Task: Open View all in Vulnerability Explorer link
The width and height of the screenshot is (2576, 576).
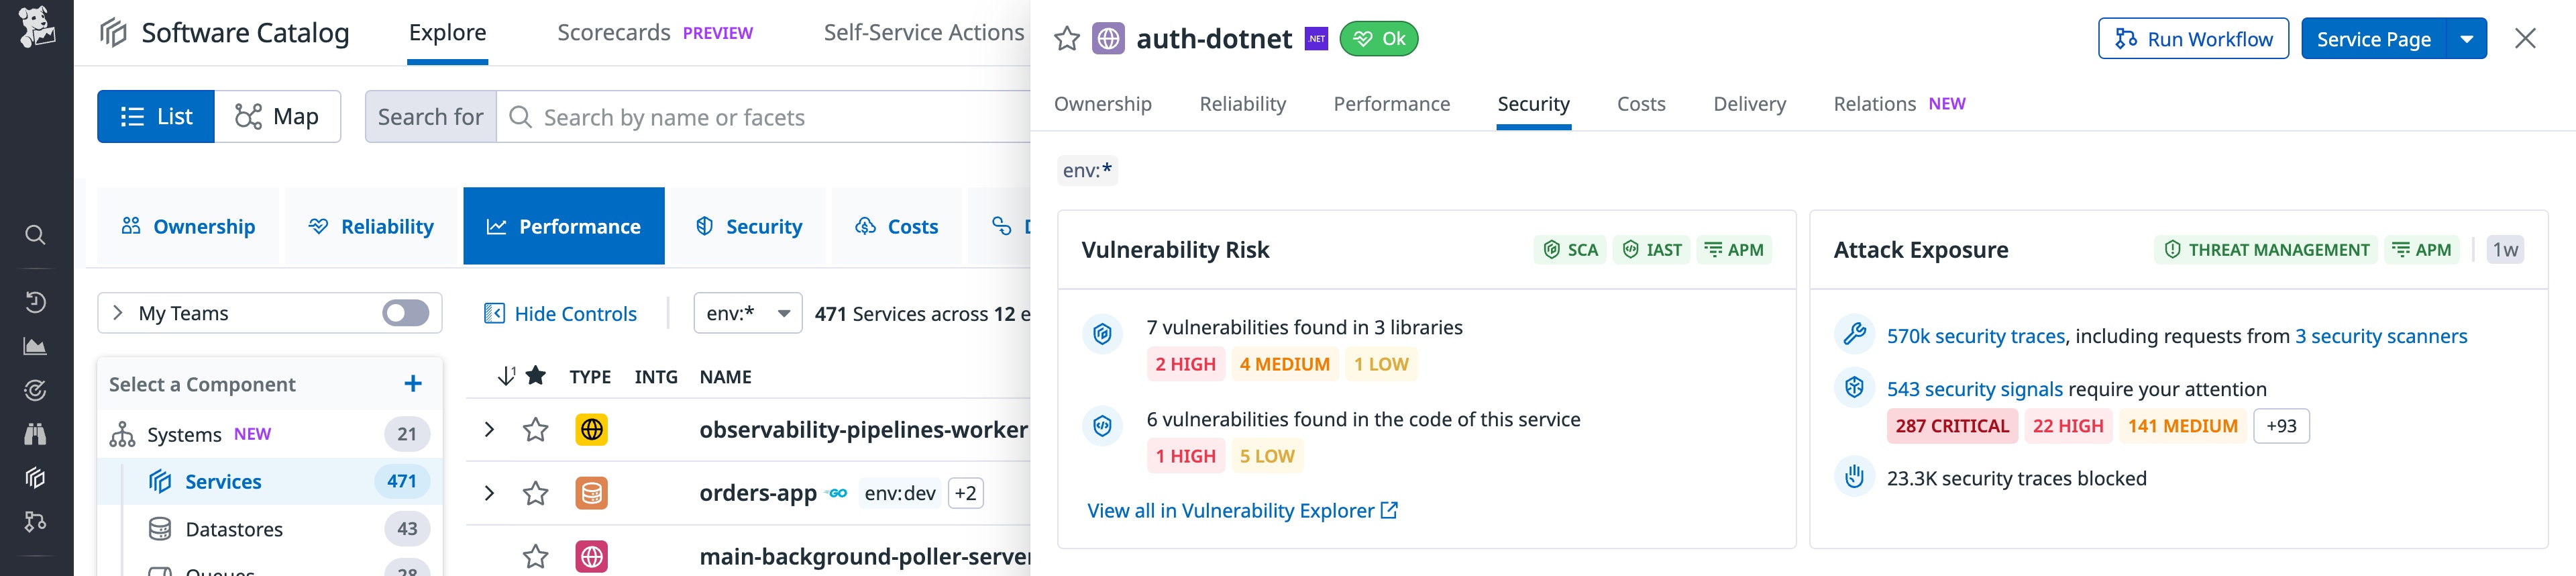Action: (1241, 511)
